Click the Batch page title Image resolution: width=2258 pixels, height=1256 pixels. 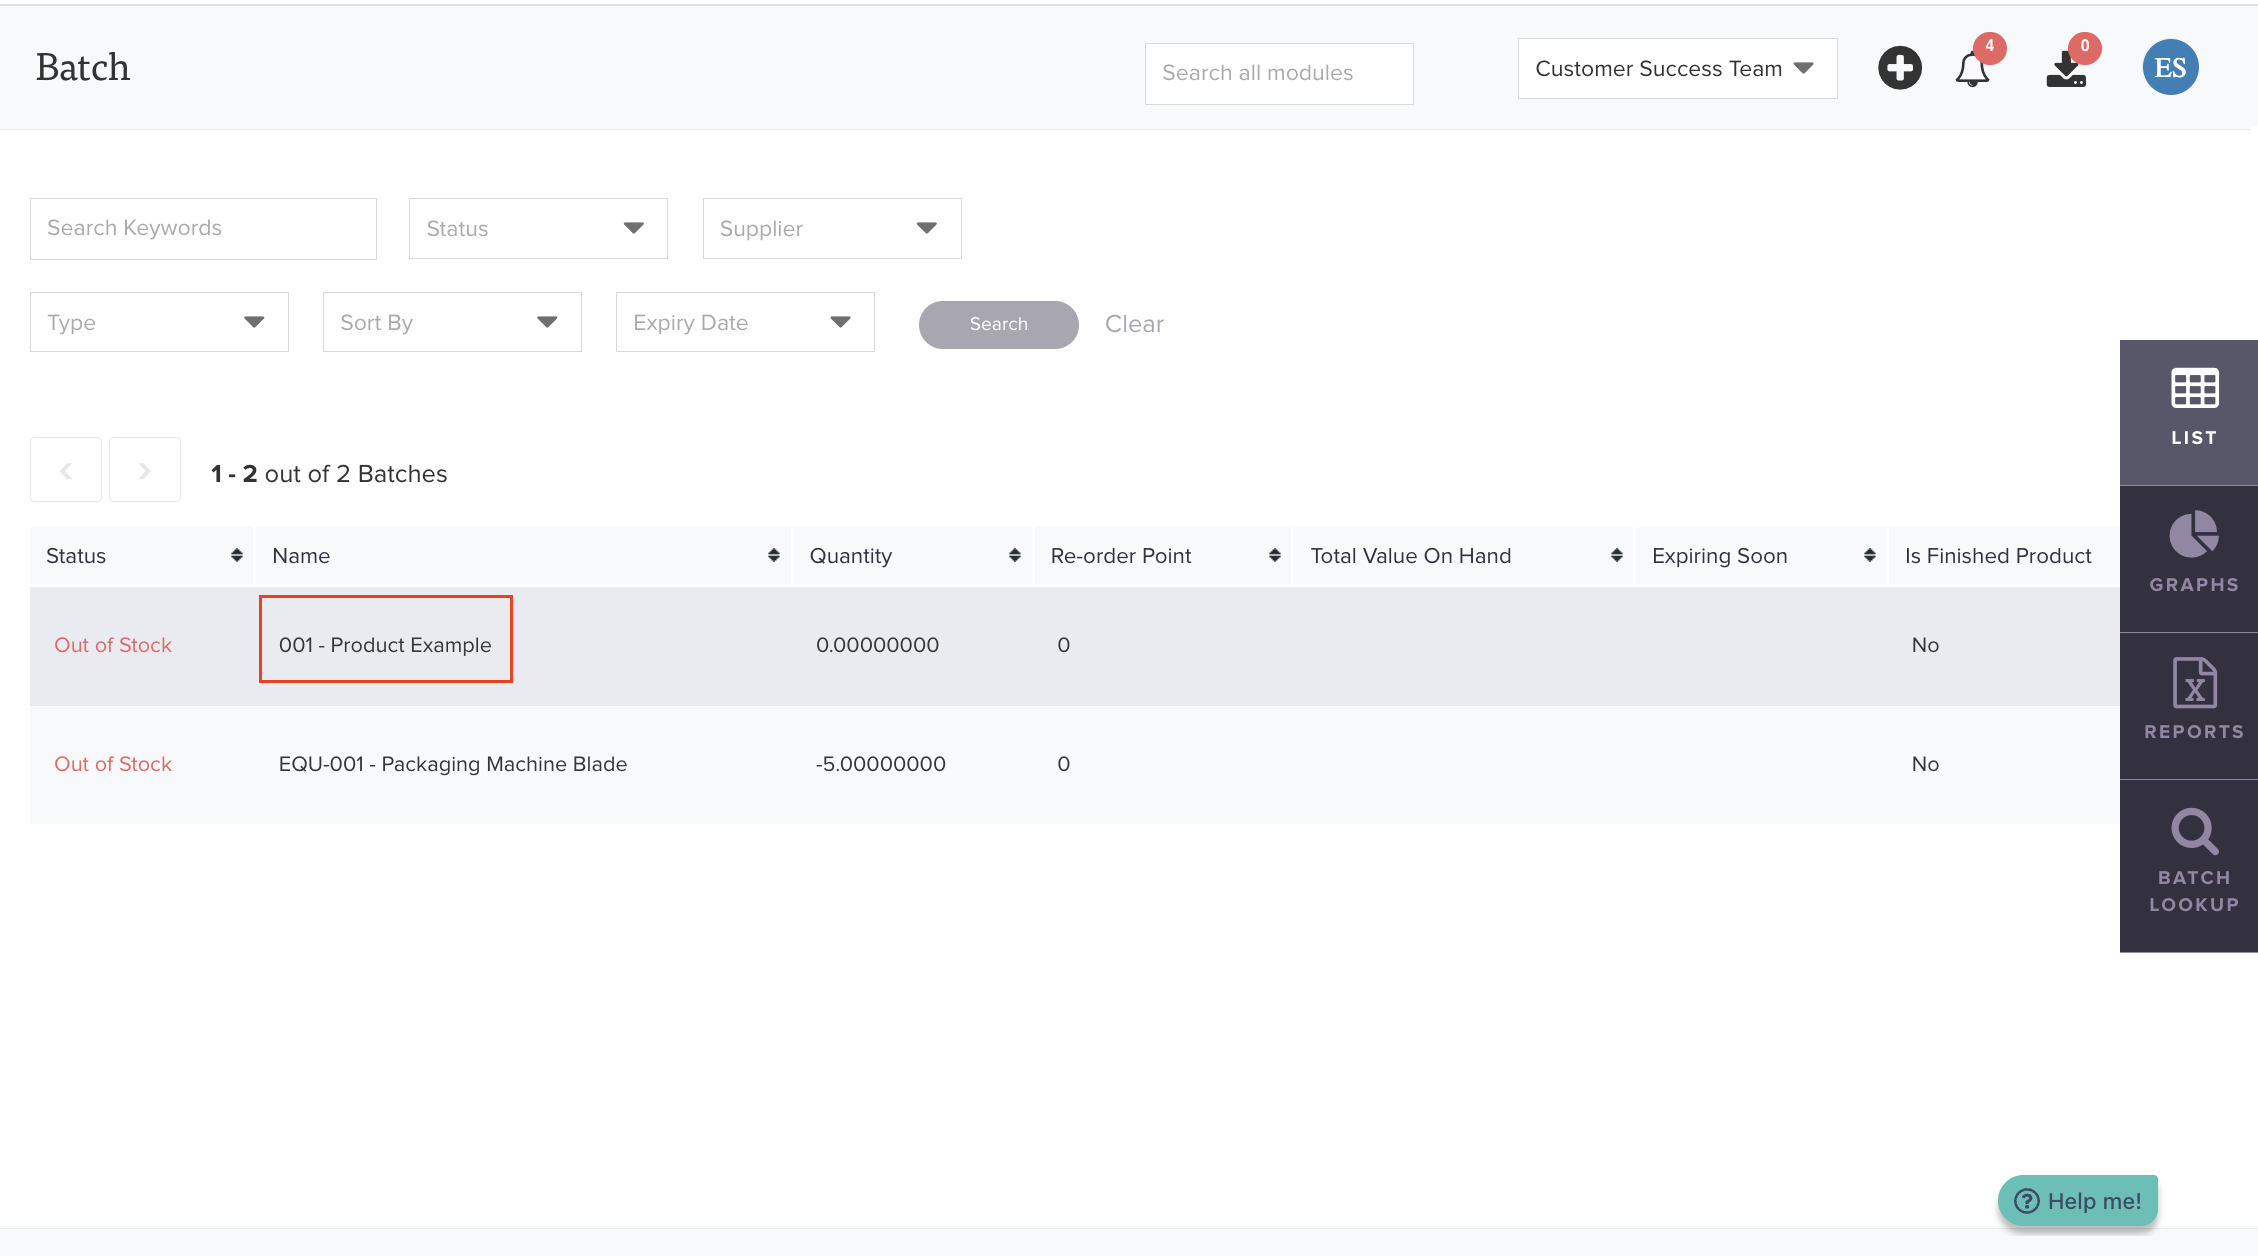pos(83,67)
